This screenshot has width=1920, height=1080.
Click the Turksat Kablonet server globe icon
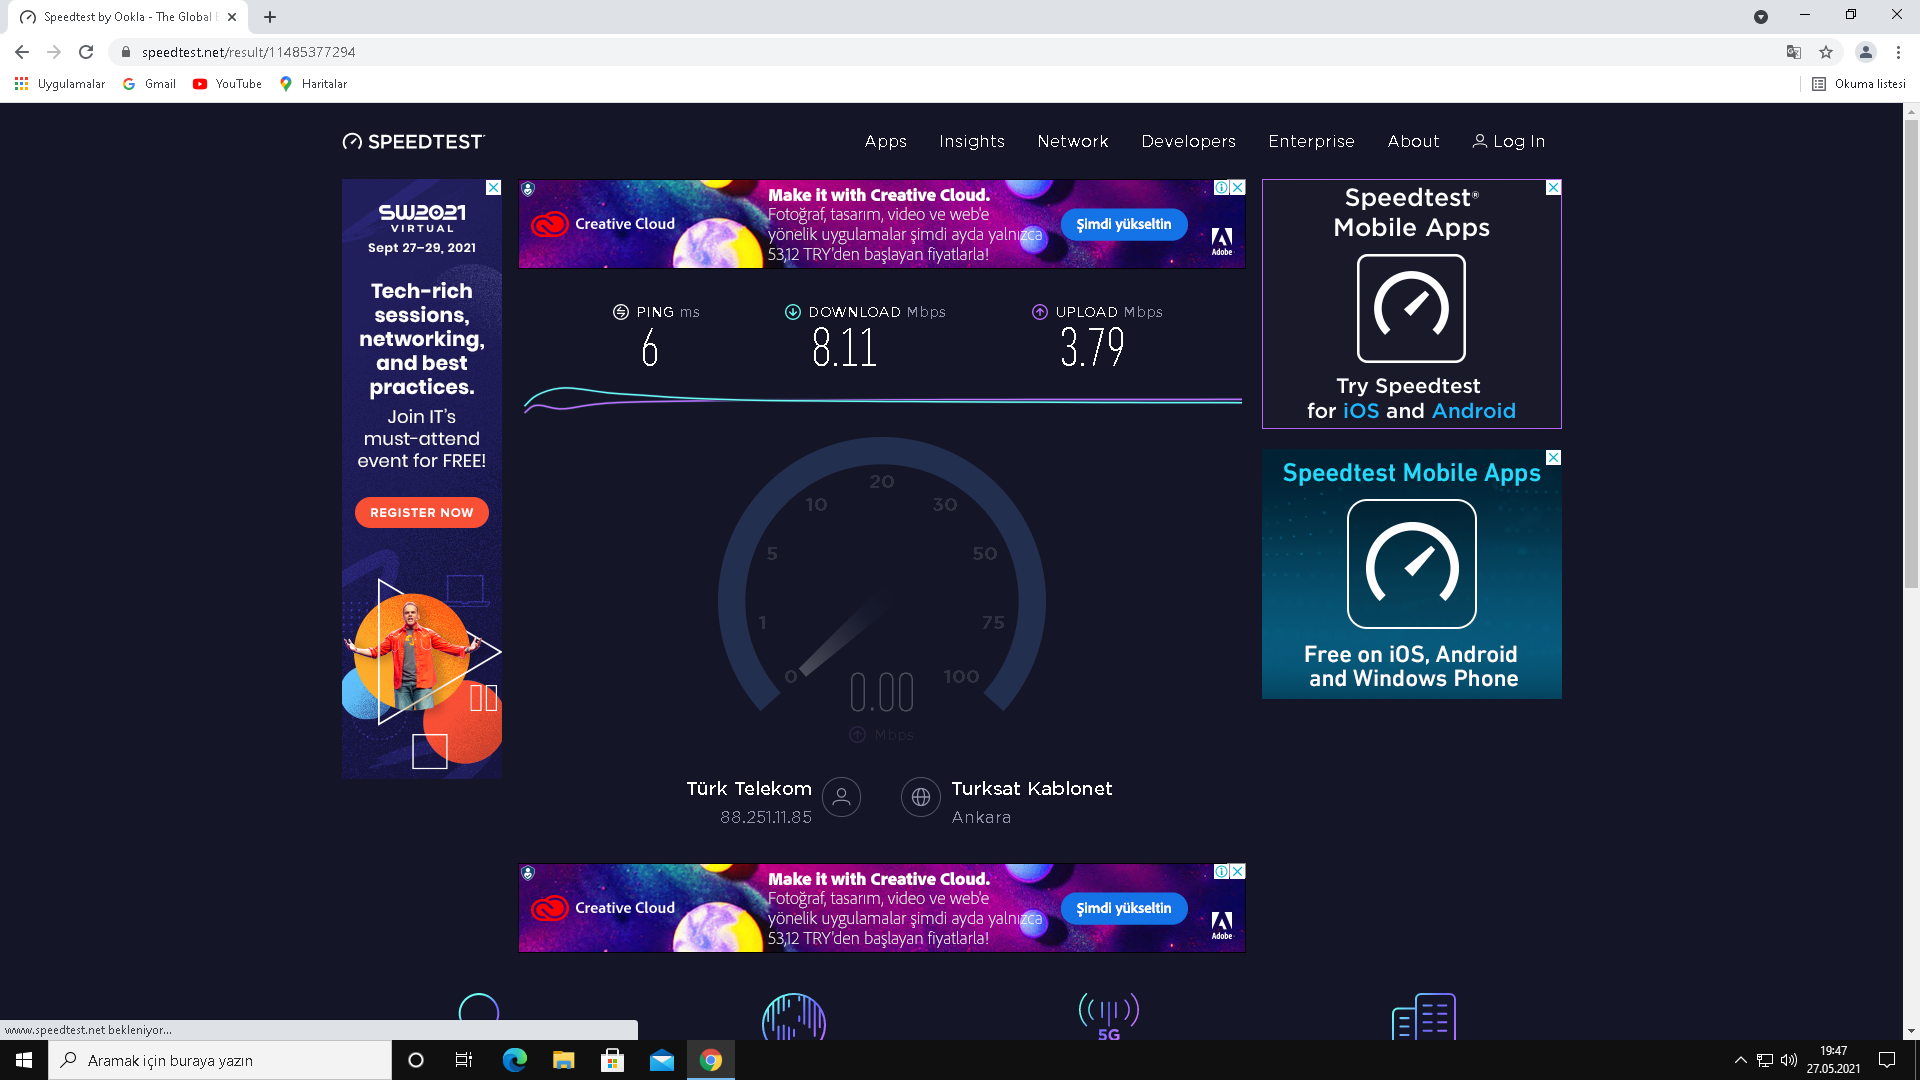(x=920, y=797)
